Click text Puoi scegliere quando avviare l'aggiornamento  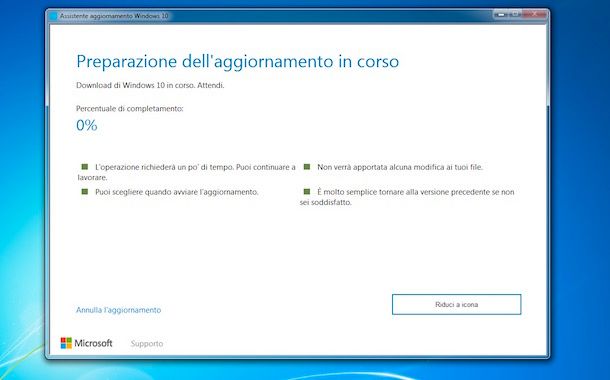coord(177,192)
